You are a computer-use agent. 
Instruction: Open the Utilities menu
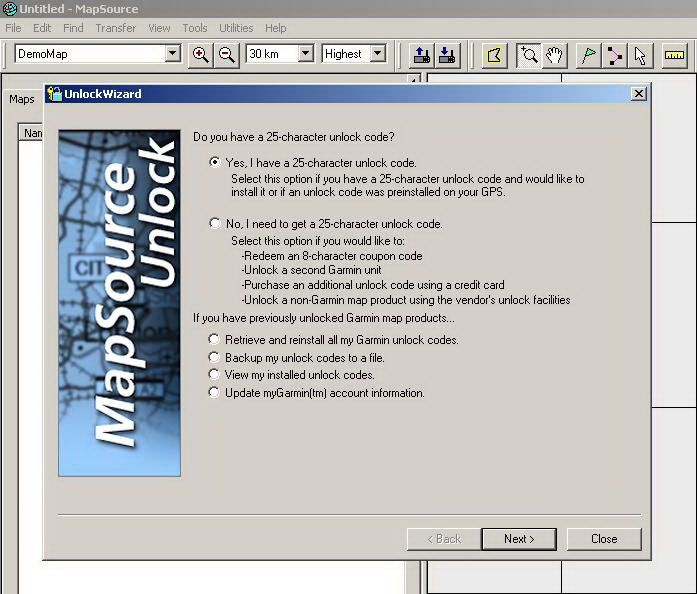[236, 28]
